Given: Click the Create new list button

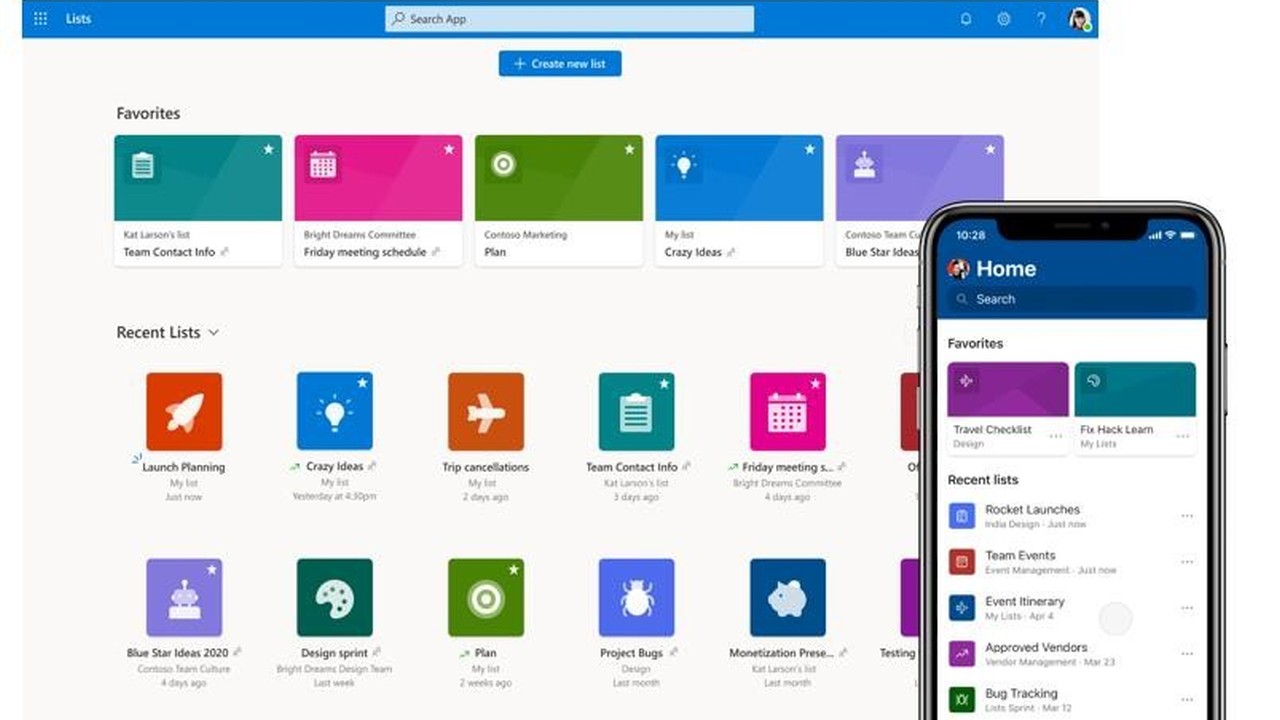Looking at the screenshot, I should (560, 63).
